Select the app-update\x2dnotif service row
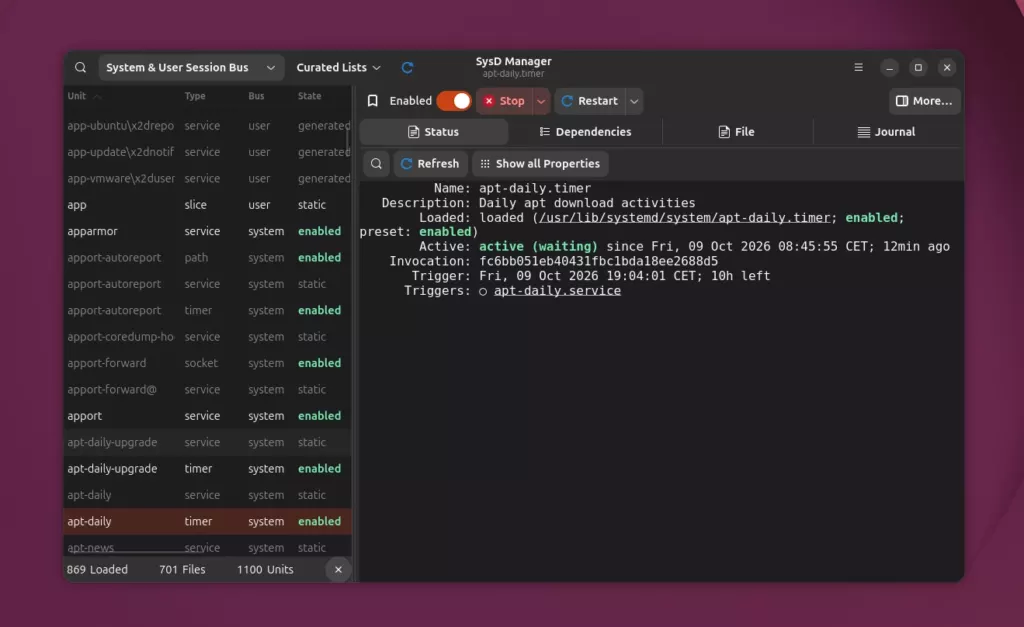The height and width of the screenshot is (627, 1024). click(x=208, y=152)
